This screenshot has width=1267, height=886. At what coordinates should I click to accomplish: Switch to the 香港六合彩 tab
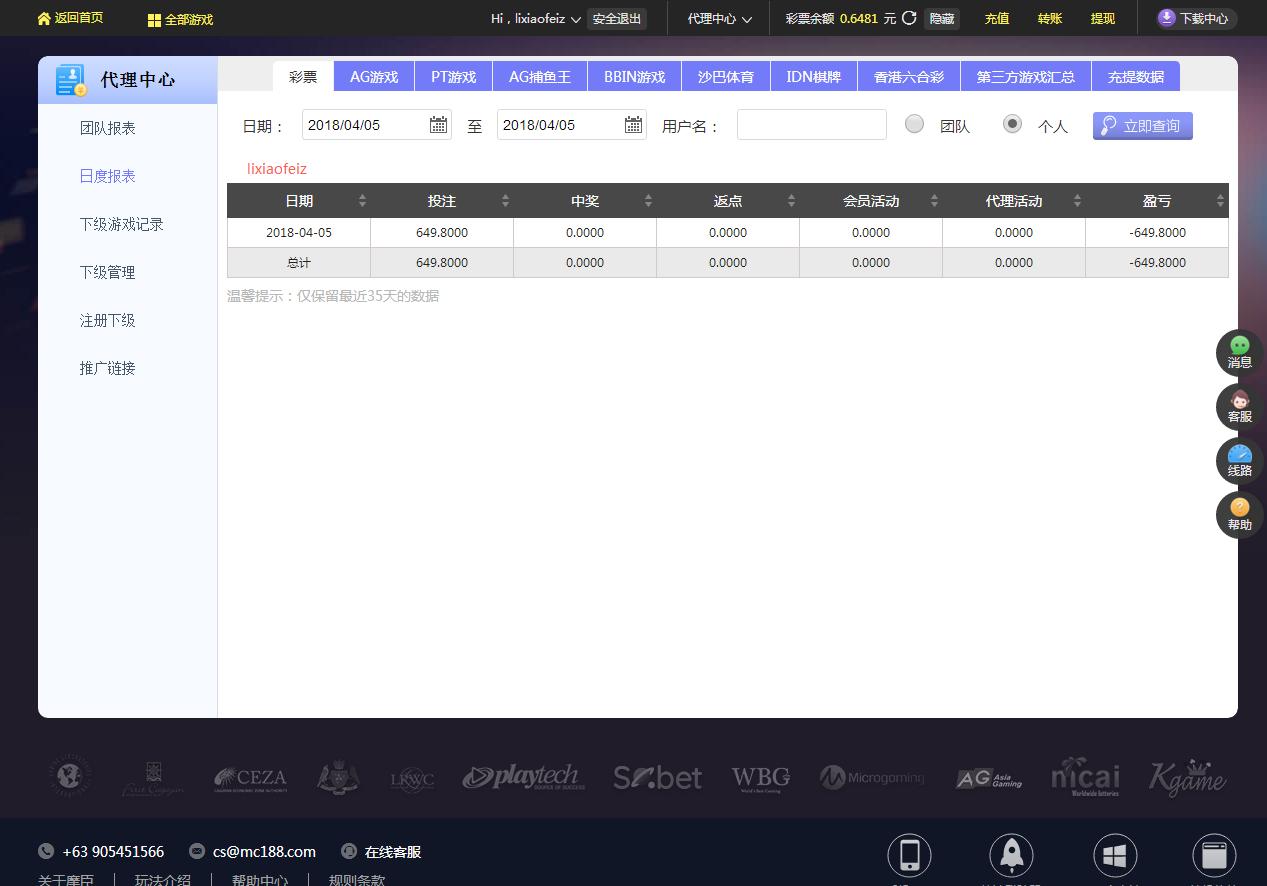click(908, 75)
